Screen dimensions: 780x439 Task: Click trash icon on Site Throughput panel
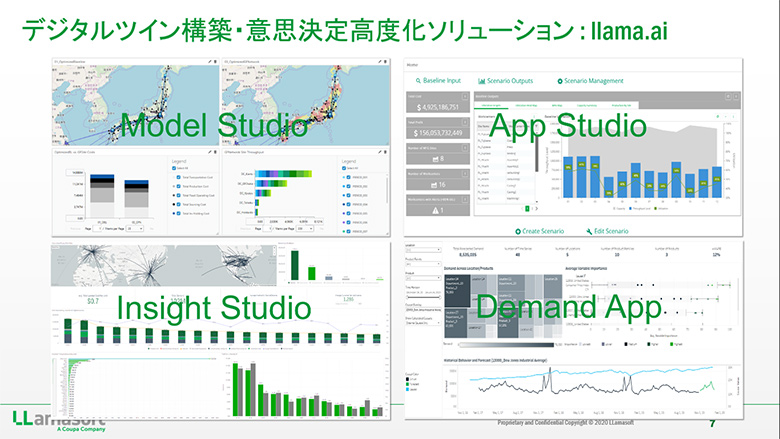(x=386, y=152)
